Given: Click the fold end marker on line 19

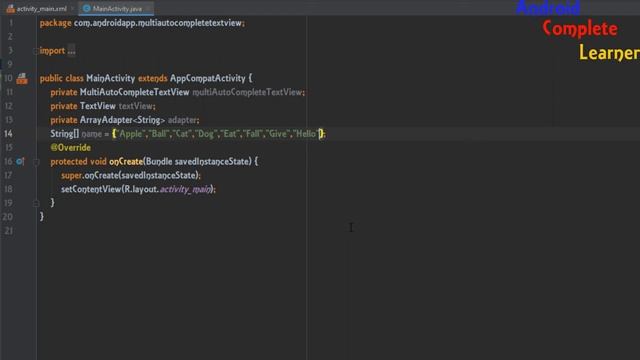Looking at the screenshot, I should click(x=36, y=203).
